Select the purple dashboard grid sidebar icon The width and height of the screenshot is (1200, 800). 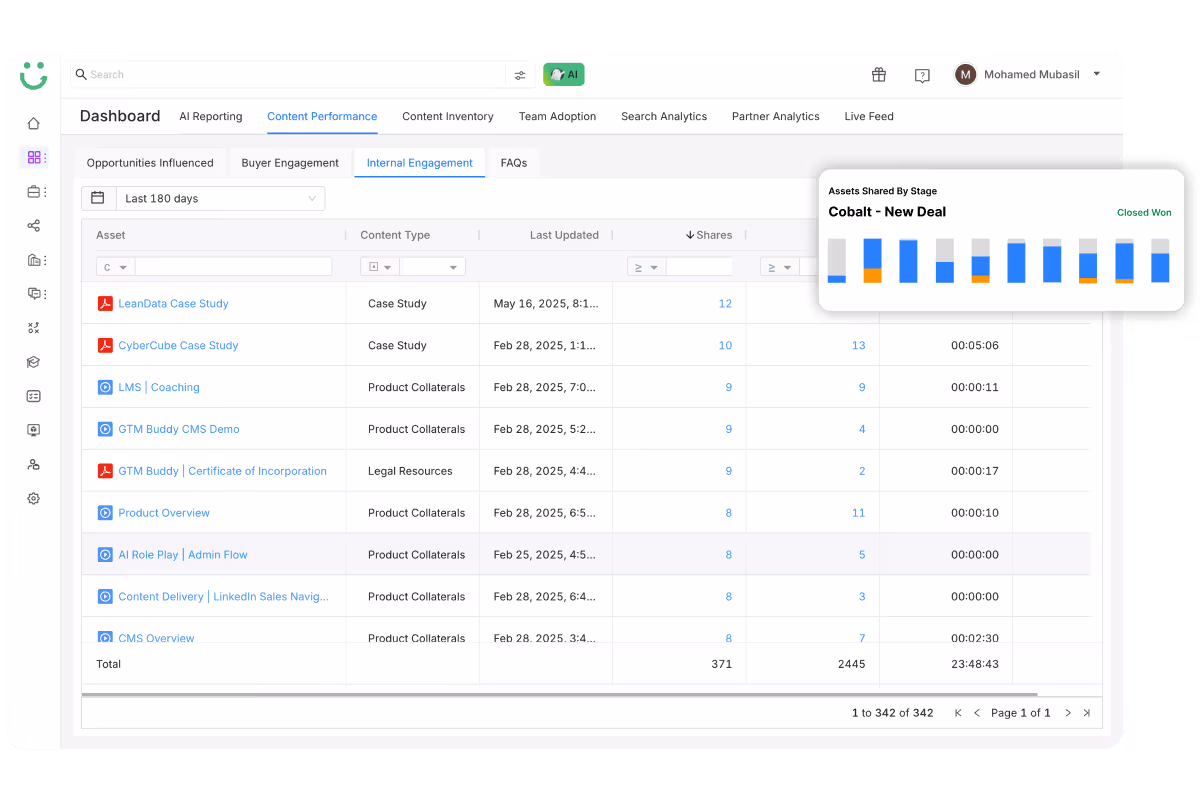coord(33,157)
